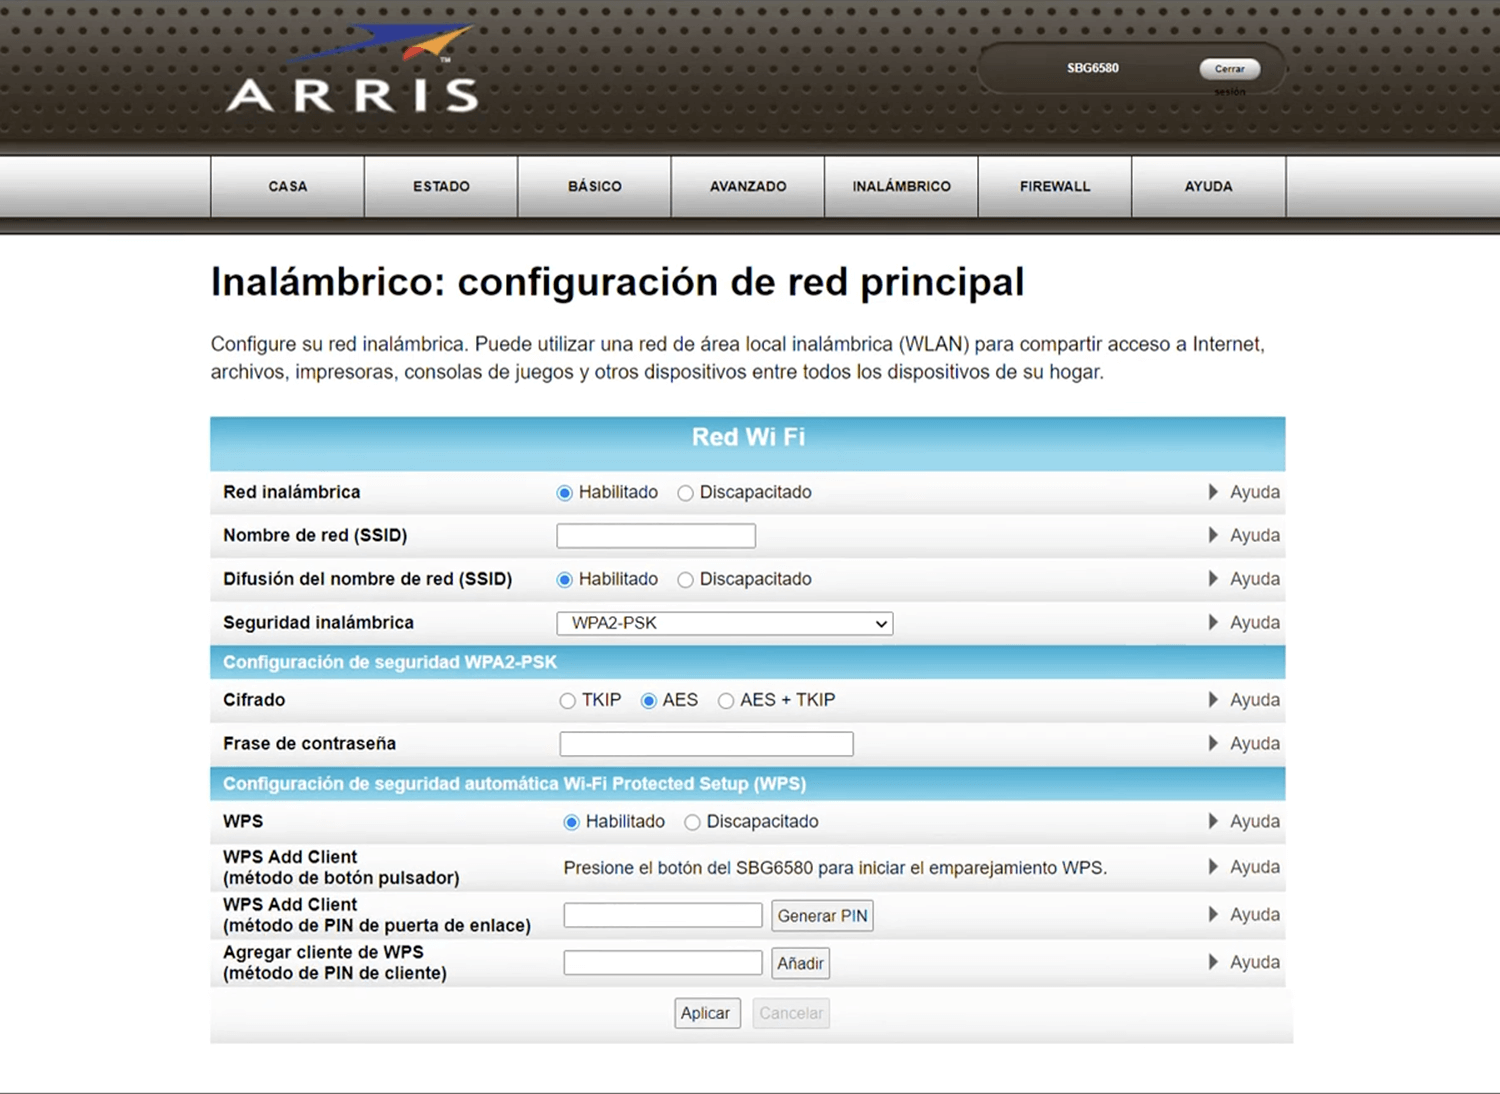Open the Seguridad inalámbrica WPA2-PSK dropdown
This screenshot has height=1094, width=1500.
(x=724, y=623)
